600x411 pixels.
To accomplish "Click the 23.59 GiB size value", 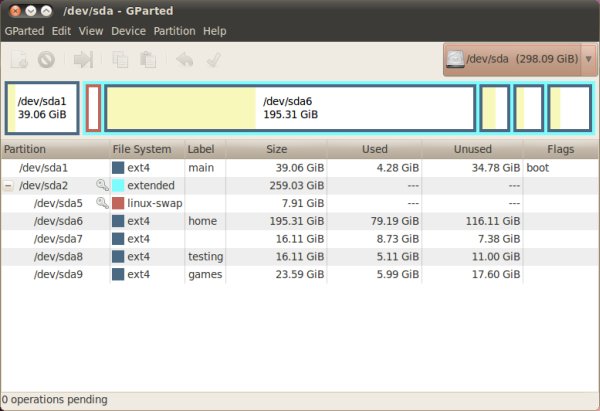I will [300, 274].
